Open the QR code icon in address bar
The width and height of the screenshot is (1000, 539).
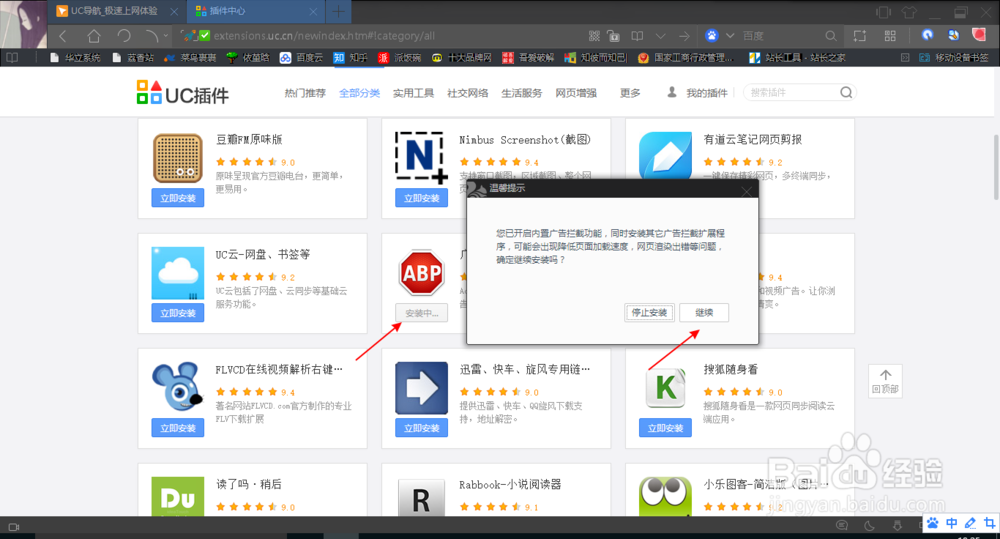594,36
